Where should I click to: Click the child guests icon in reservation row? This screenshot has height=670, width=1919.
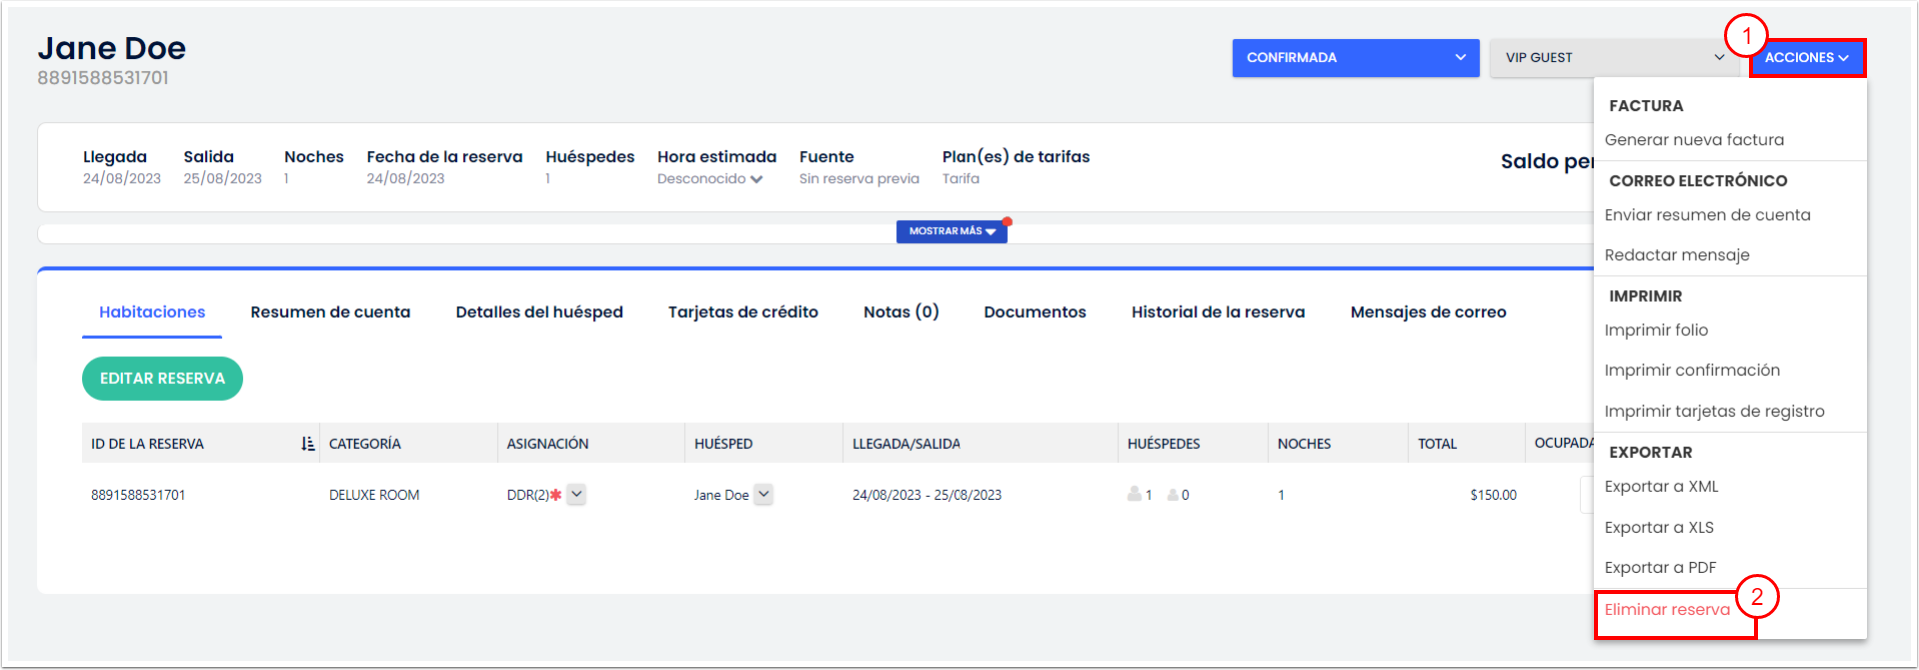click(1173, 495)
